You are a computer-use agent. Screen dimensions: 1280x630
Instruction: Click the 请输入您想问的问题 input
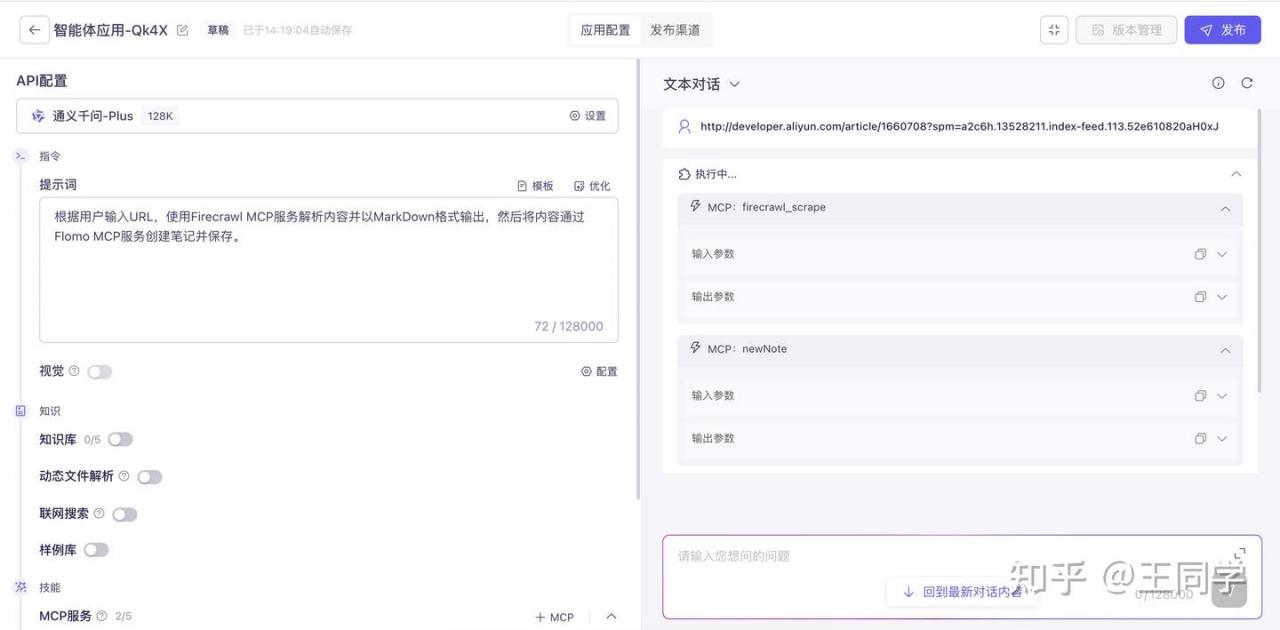(x=962, y=577)
